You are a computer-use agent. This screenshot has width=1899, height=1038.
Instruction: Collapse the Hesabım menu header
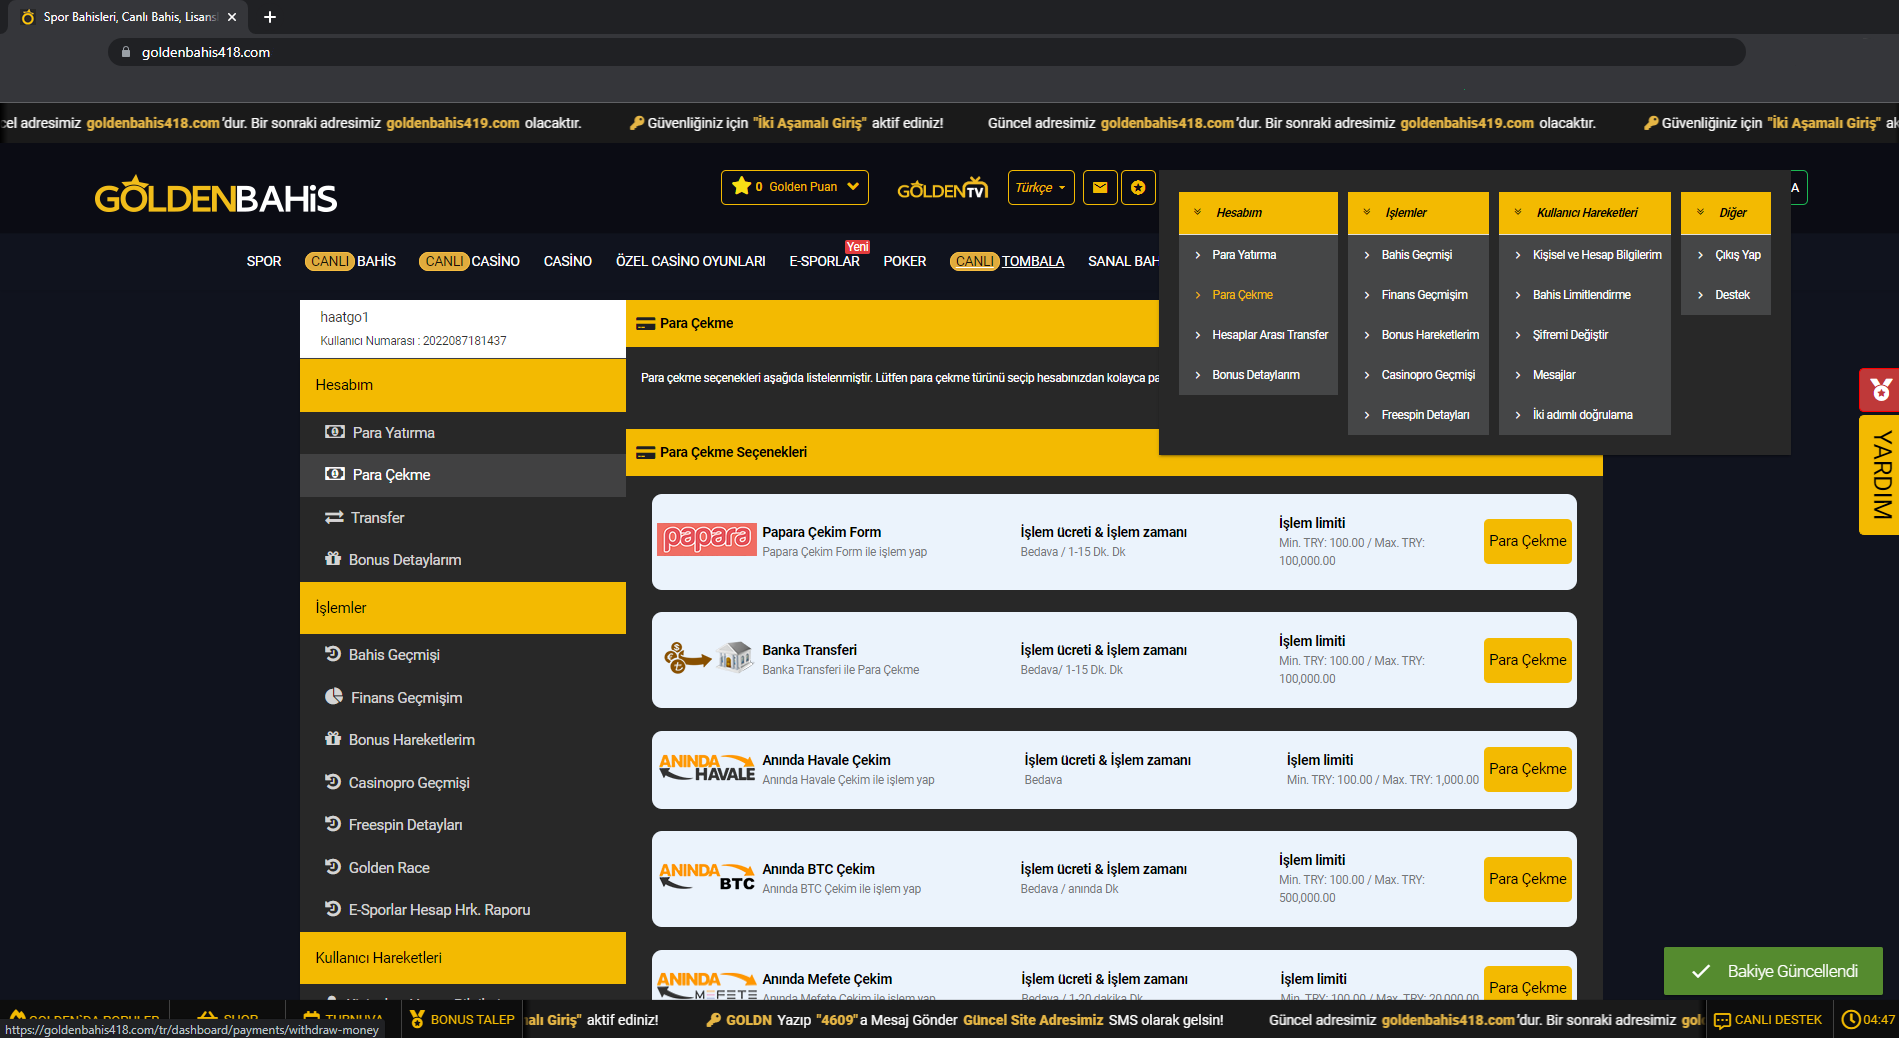1257,213
